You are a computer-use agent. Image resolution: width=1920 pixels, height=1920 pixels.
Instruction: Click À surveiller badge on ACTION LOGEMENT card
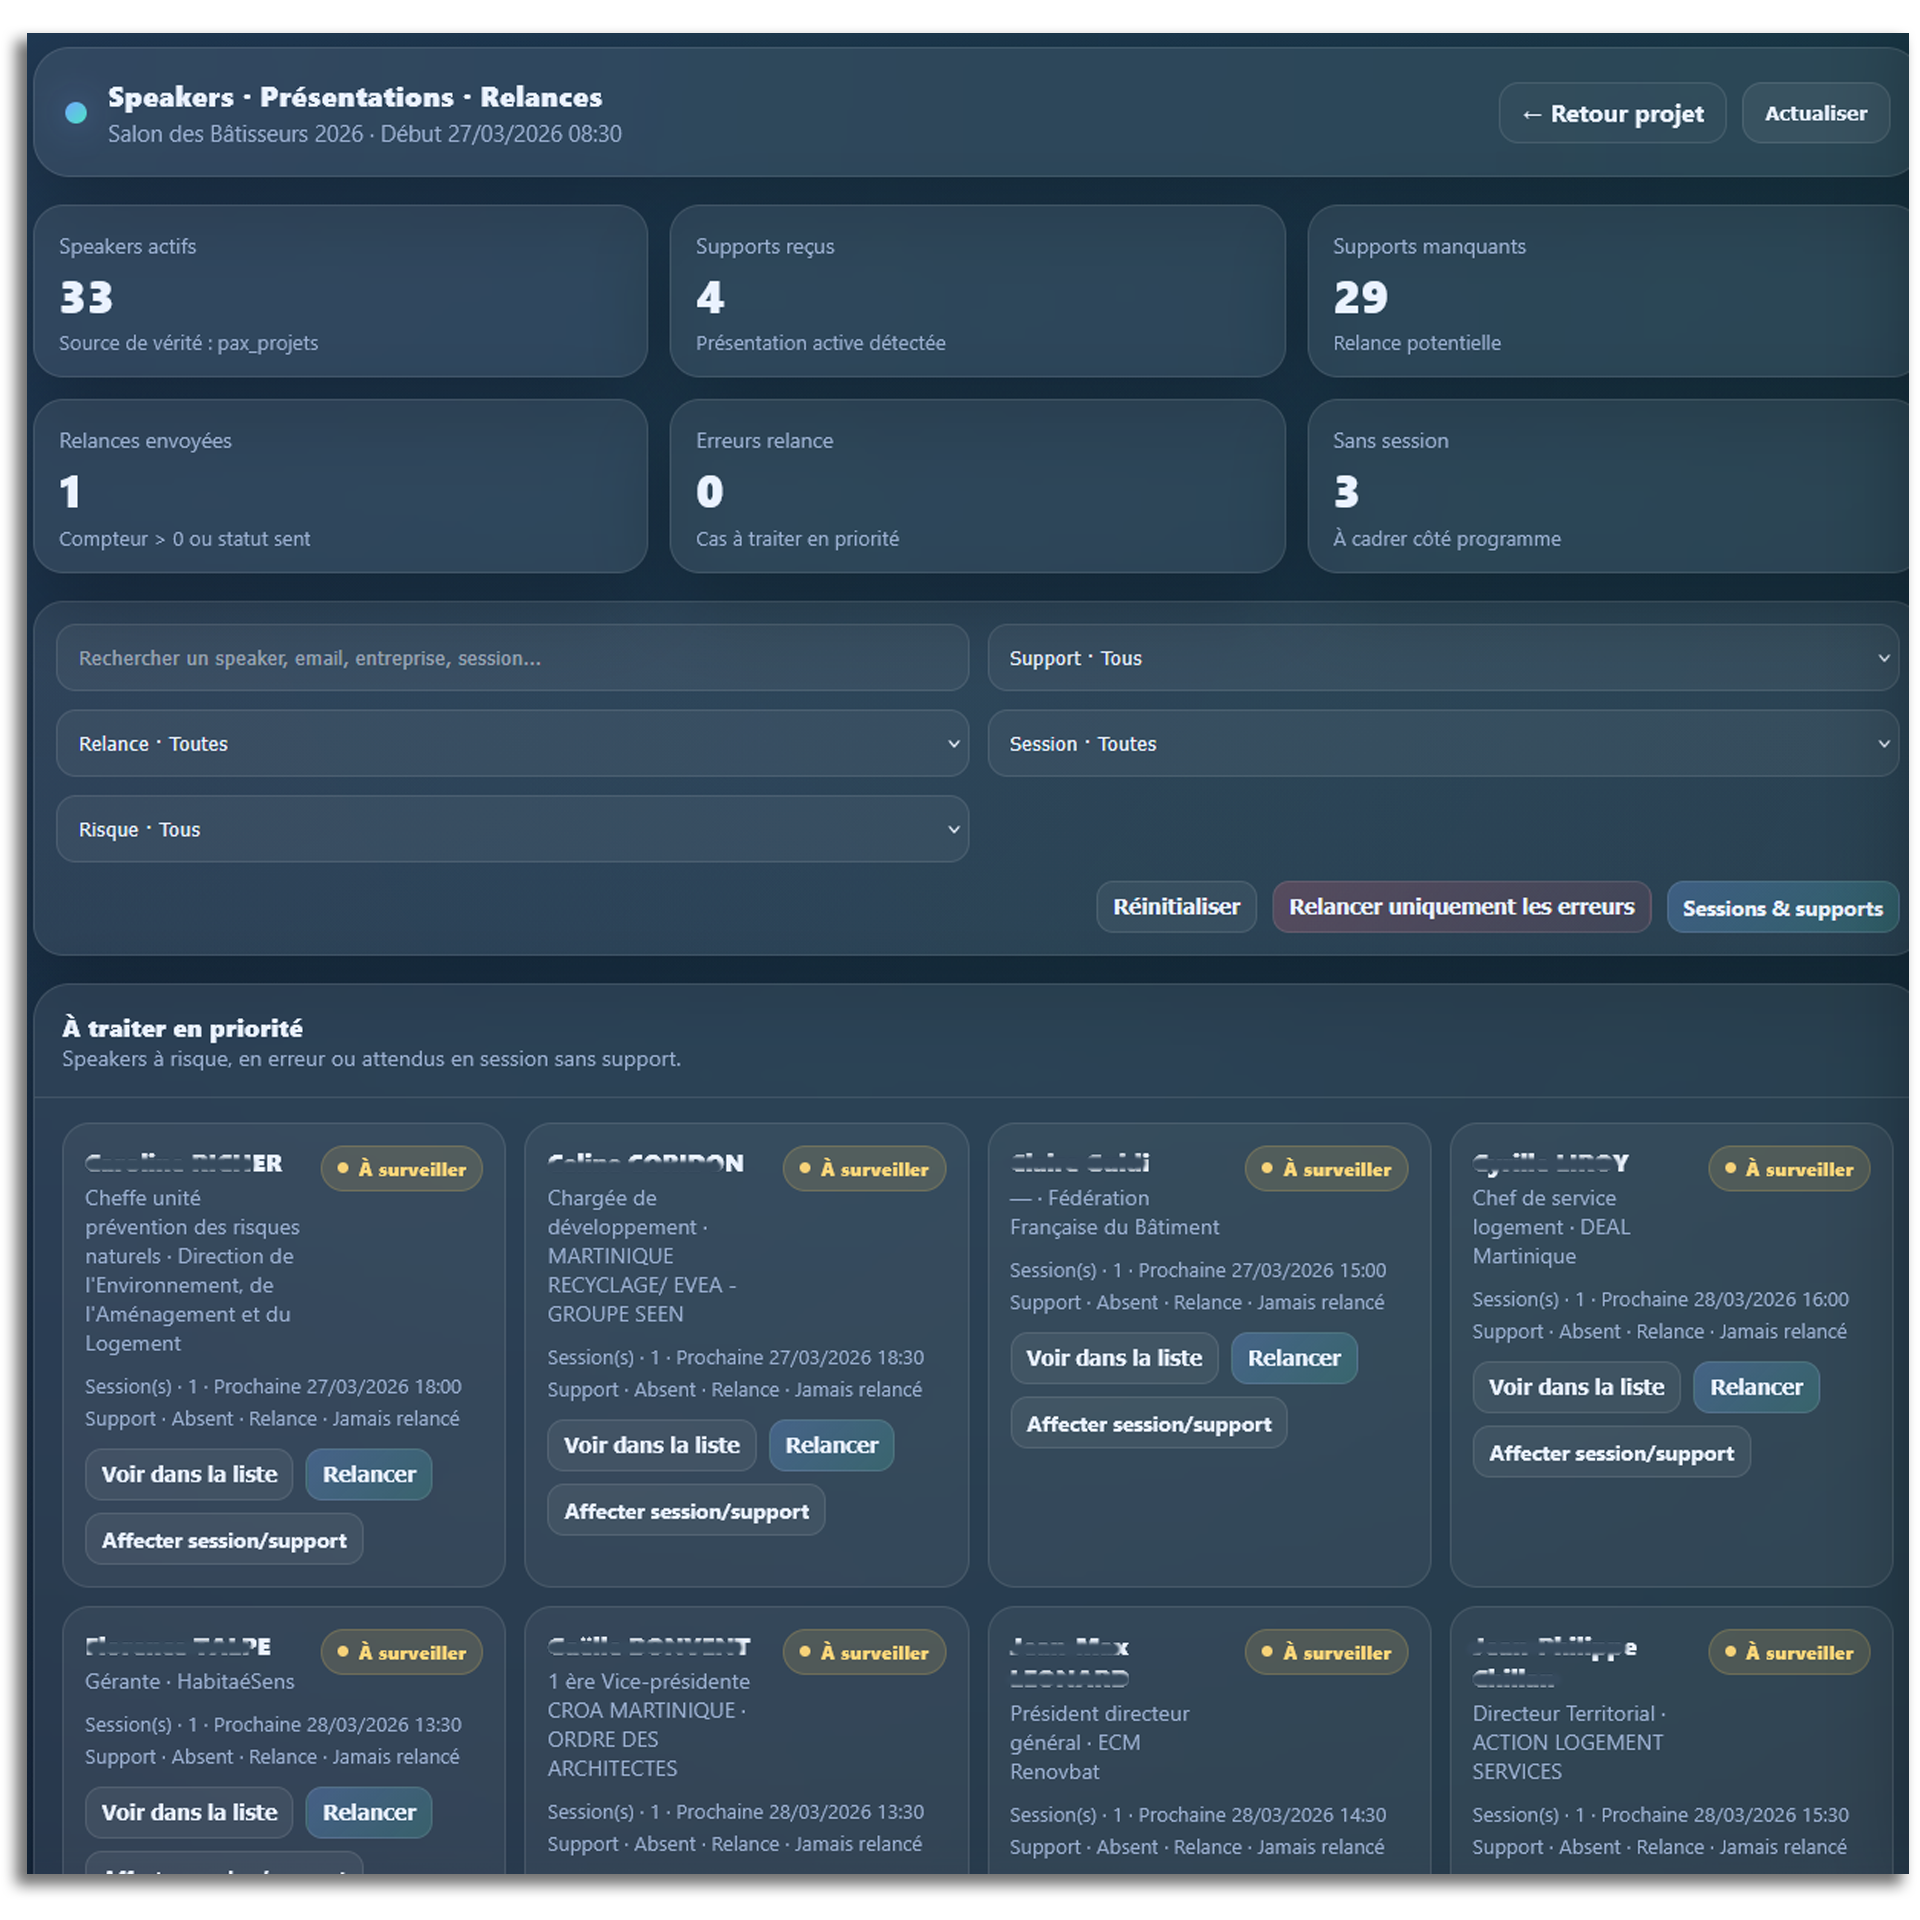(x=1788, y=1652)
